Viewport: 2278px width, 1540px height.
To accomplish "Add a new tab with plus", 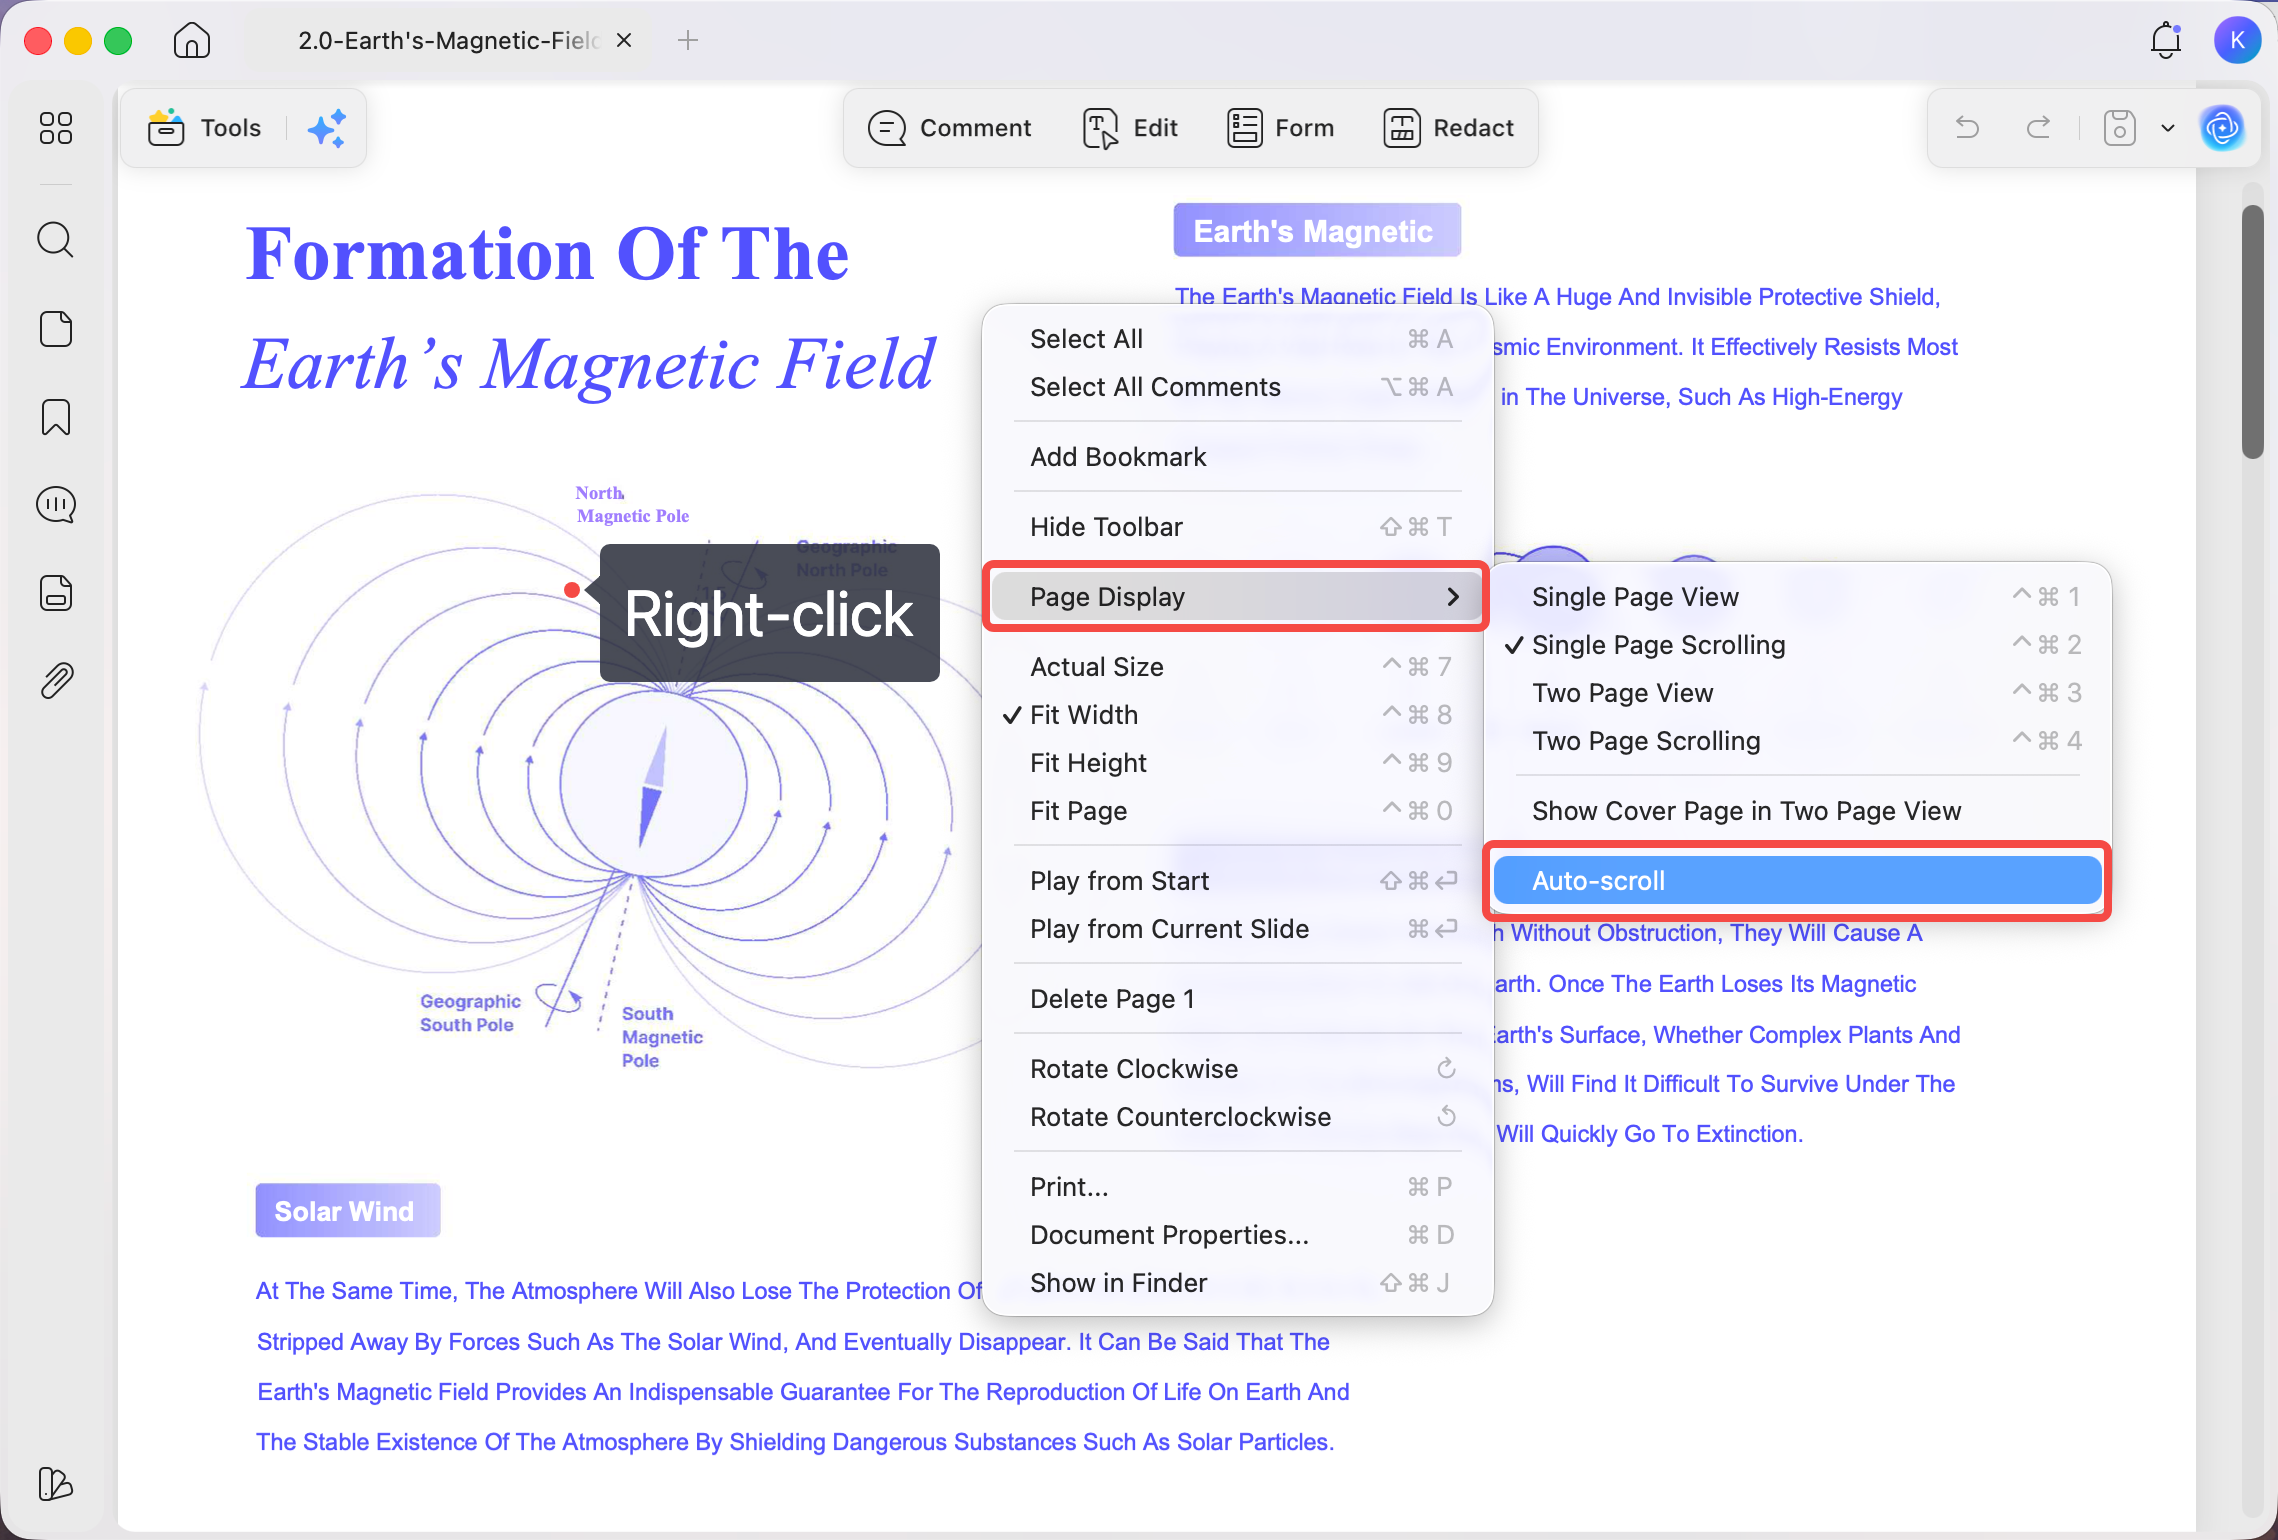I will 688,40.
